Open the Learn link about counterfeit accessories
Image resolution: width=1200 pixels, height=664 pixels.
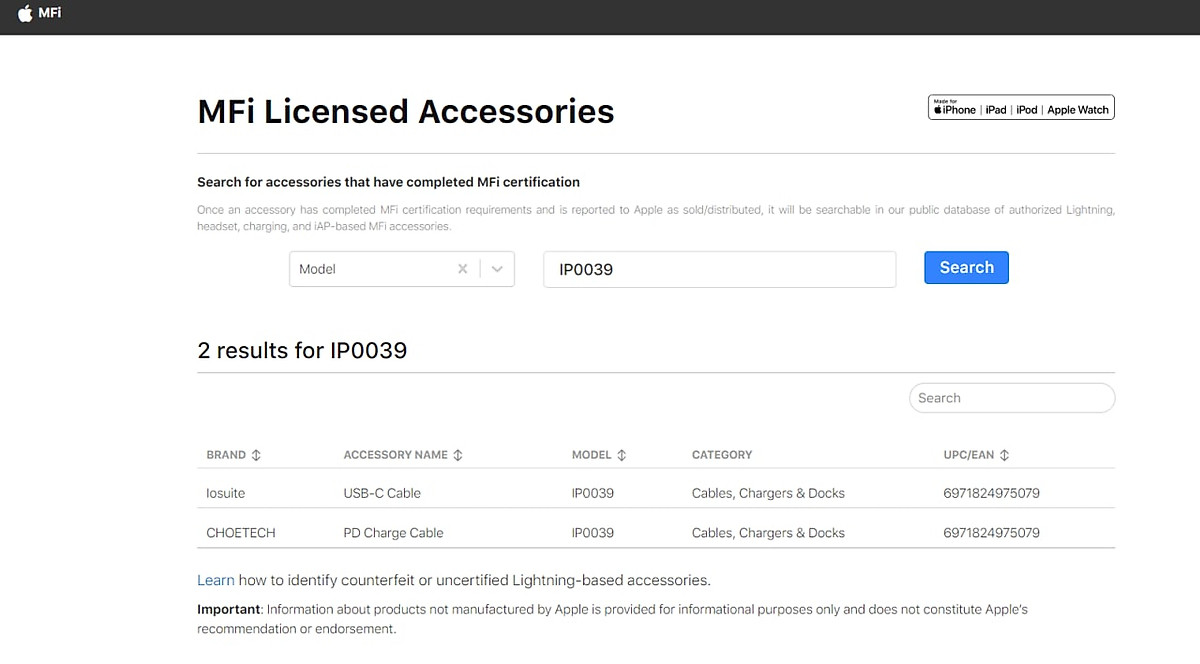click(x=216, y=580)
